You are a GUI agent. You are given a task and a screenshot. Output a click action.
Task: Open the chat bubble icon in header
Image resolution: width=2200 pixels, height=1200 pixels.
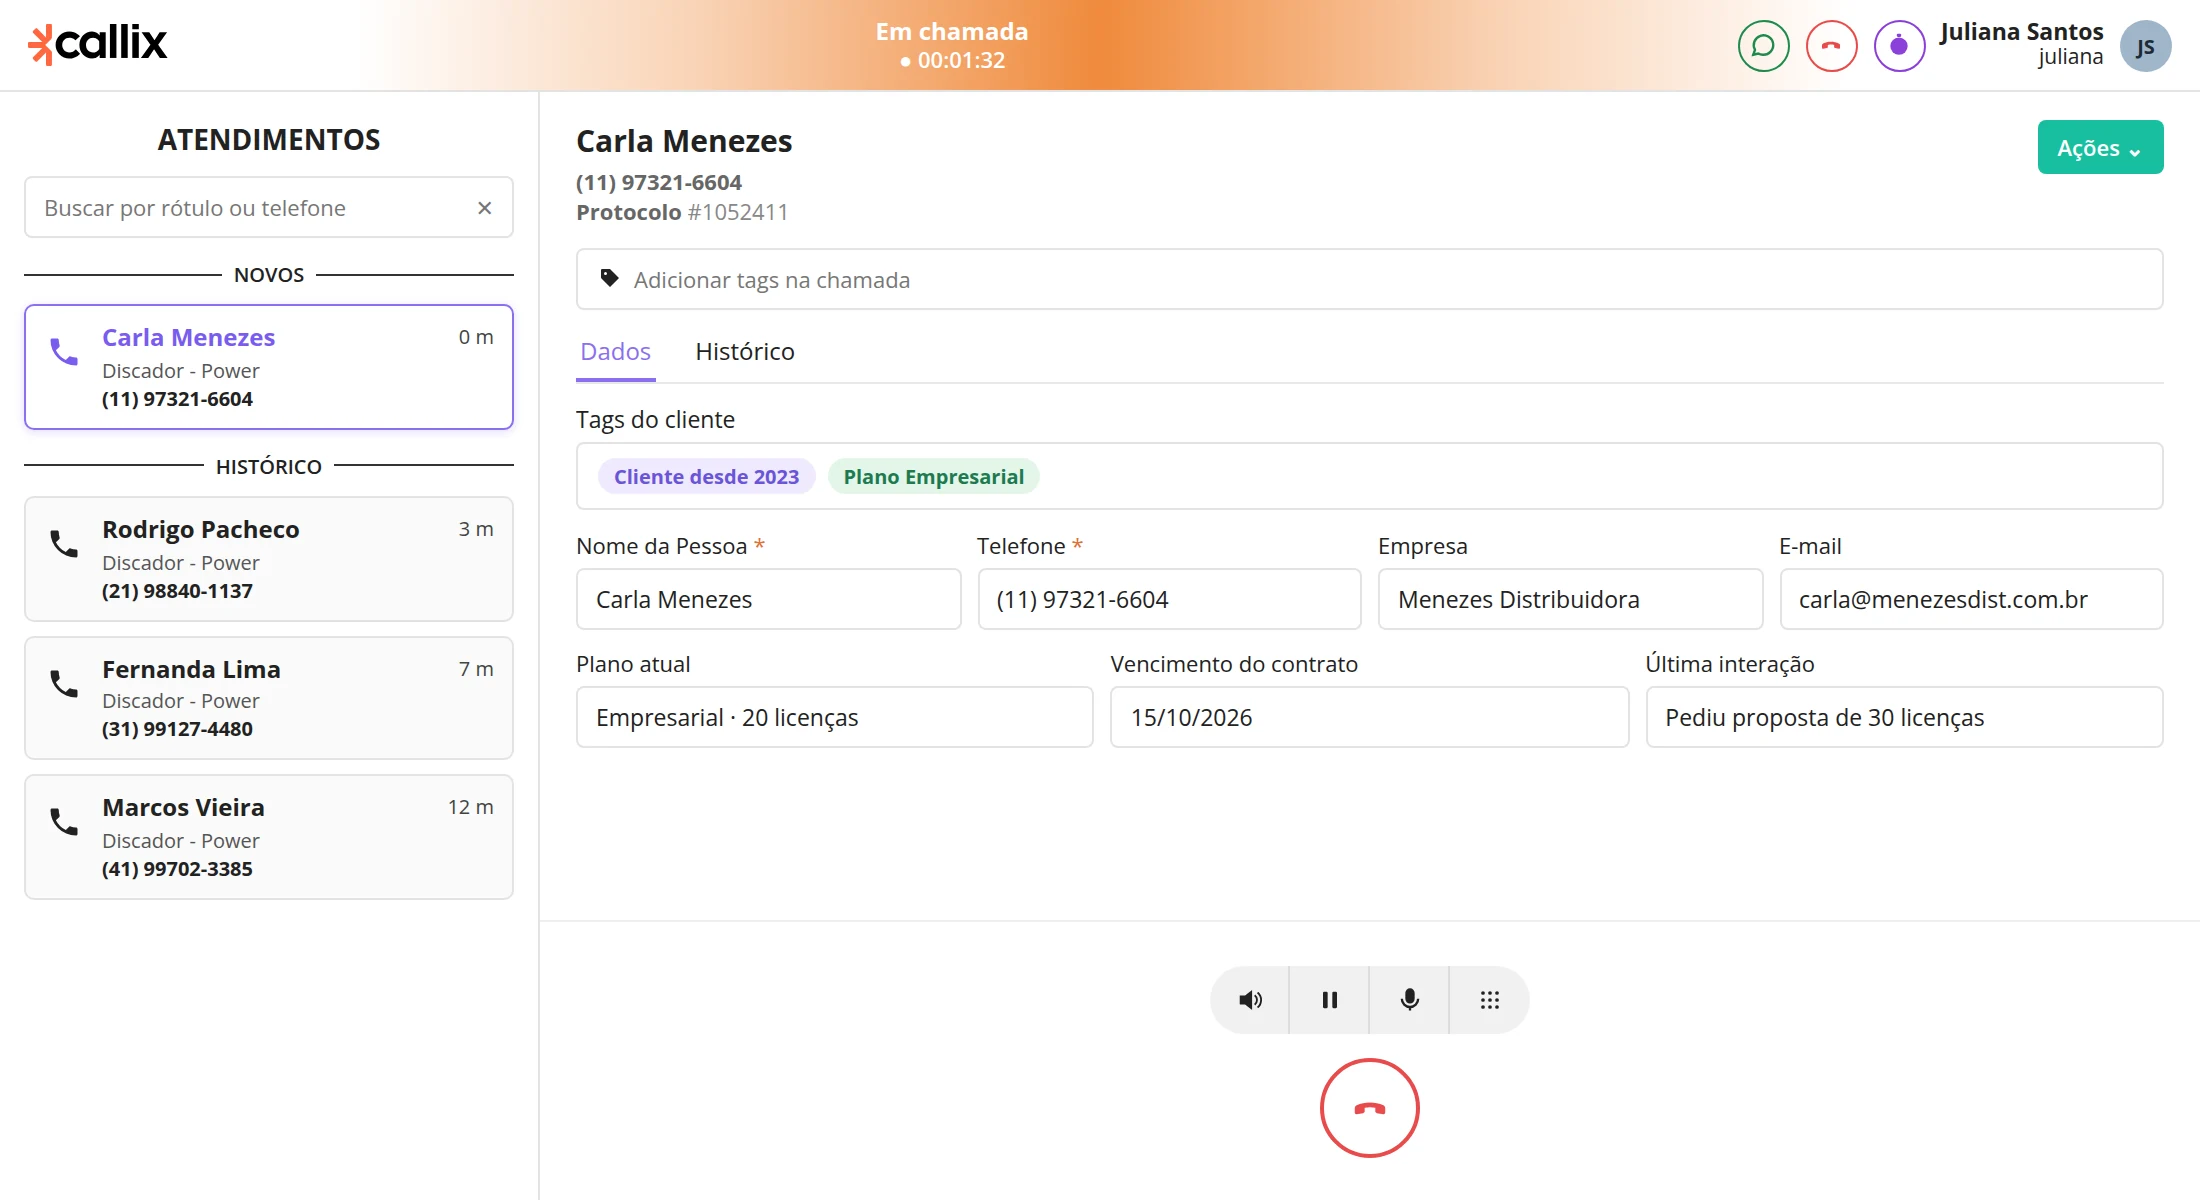(x=1763, y=46)
